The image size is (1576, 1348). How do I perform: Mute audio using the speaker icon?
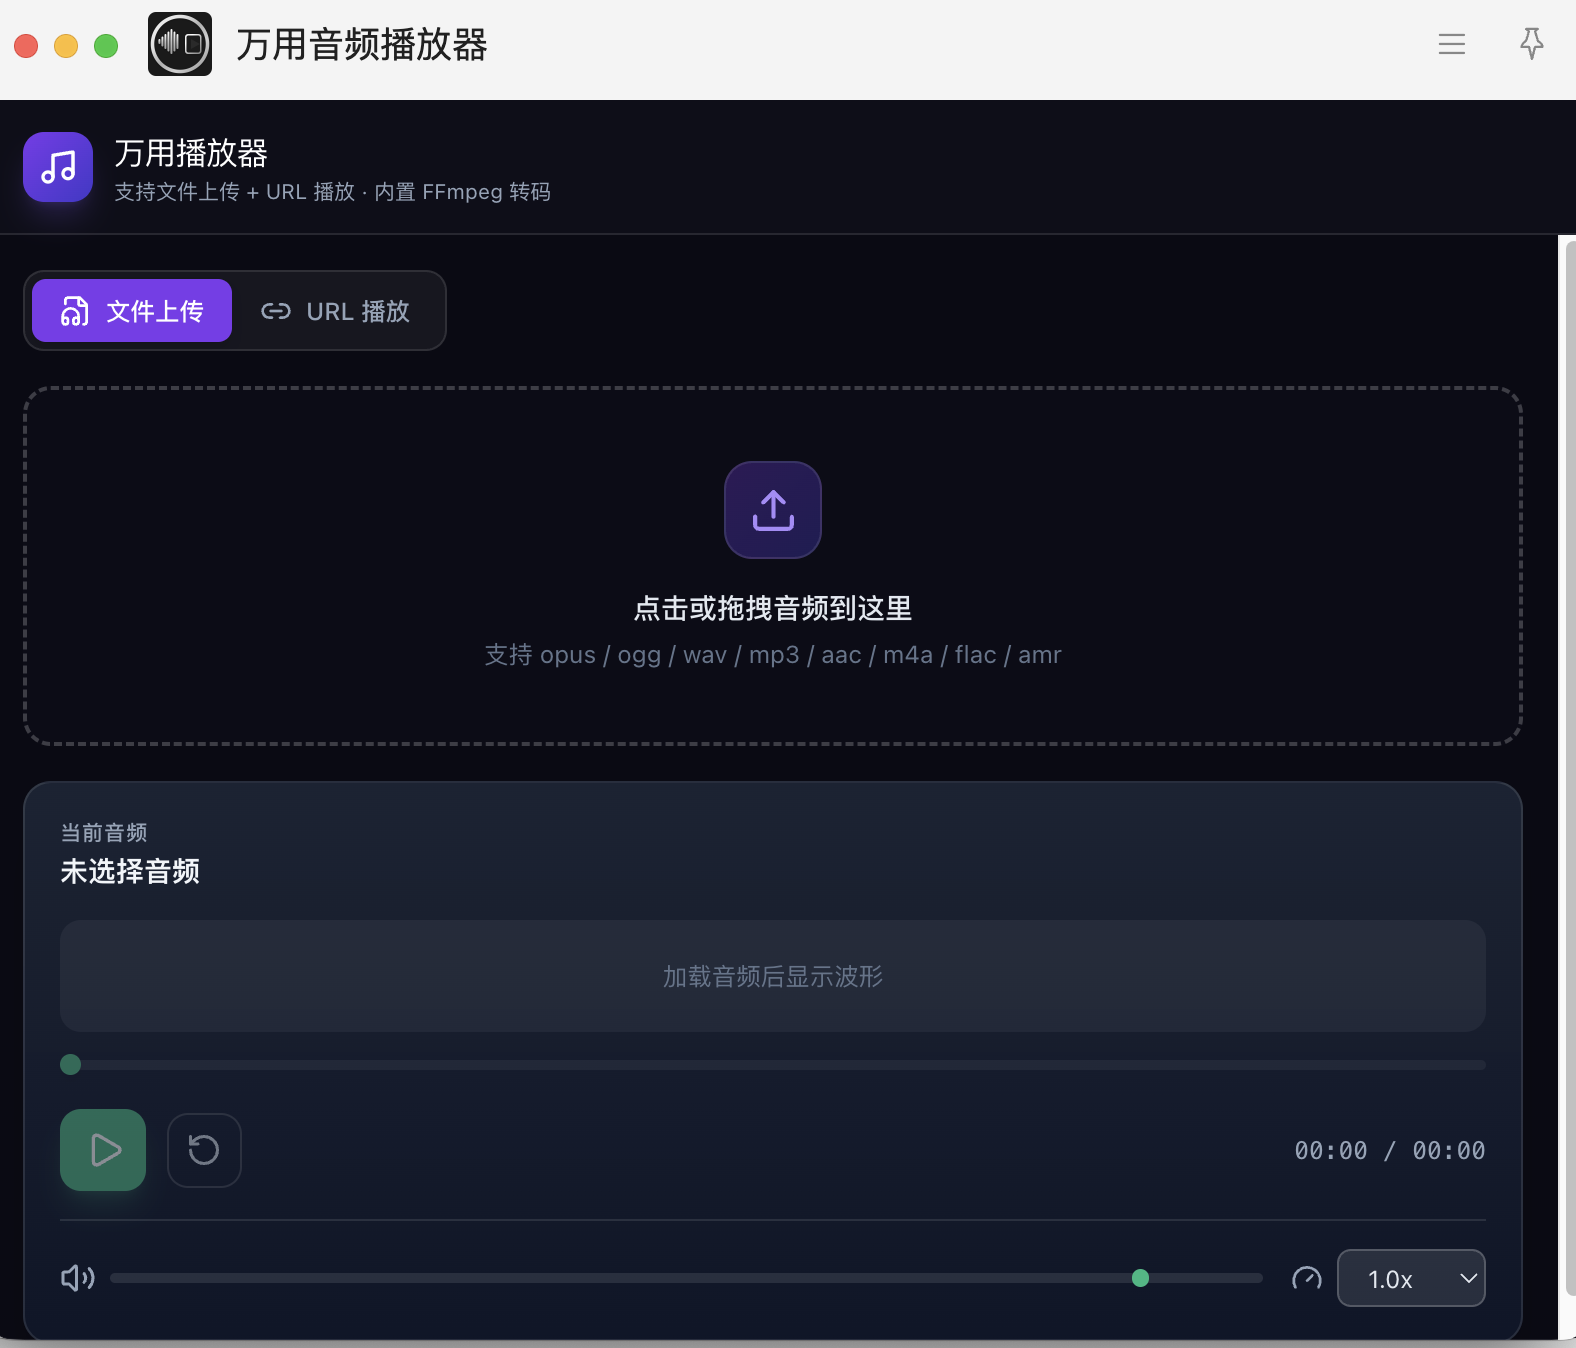(77, 1278)
